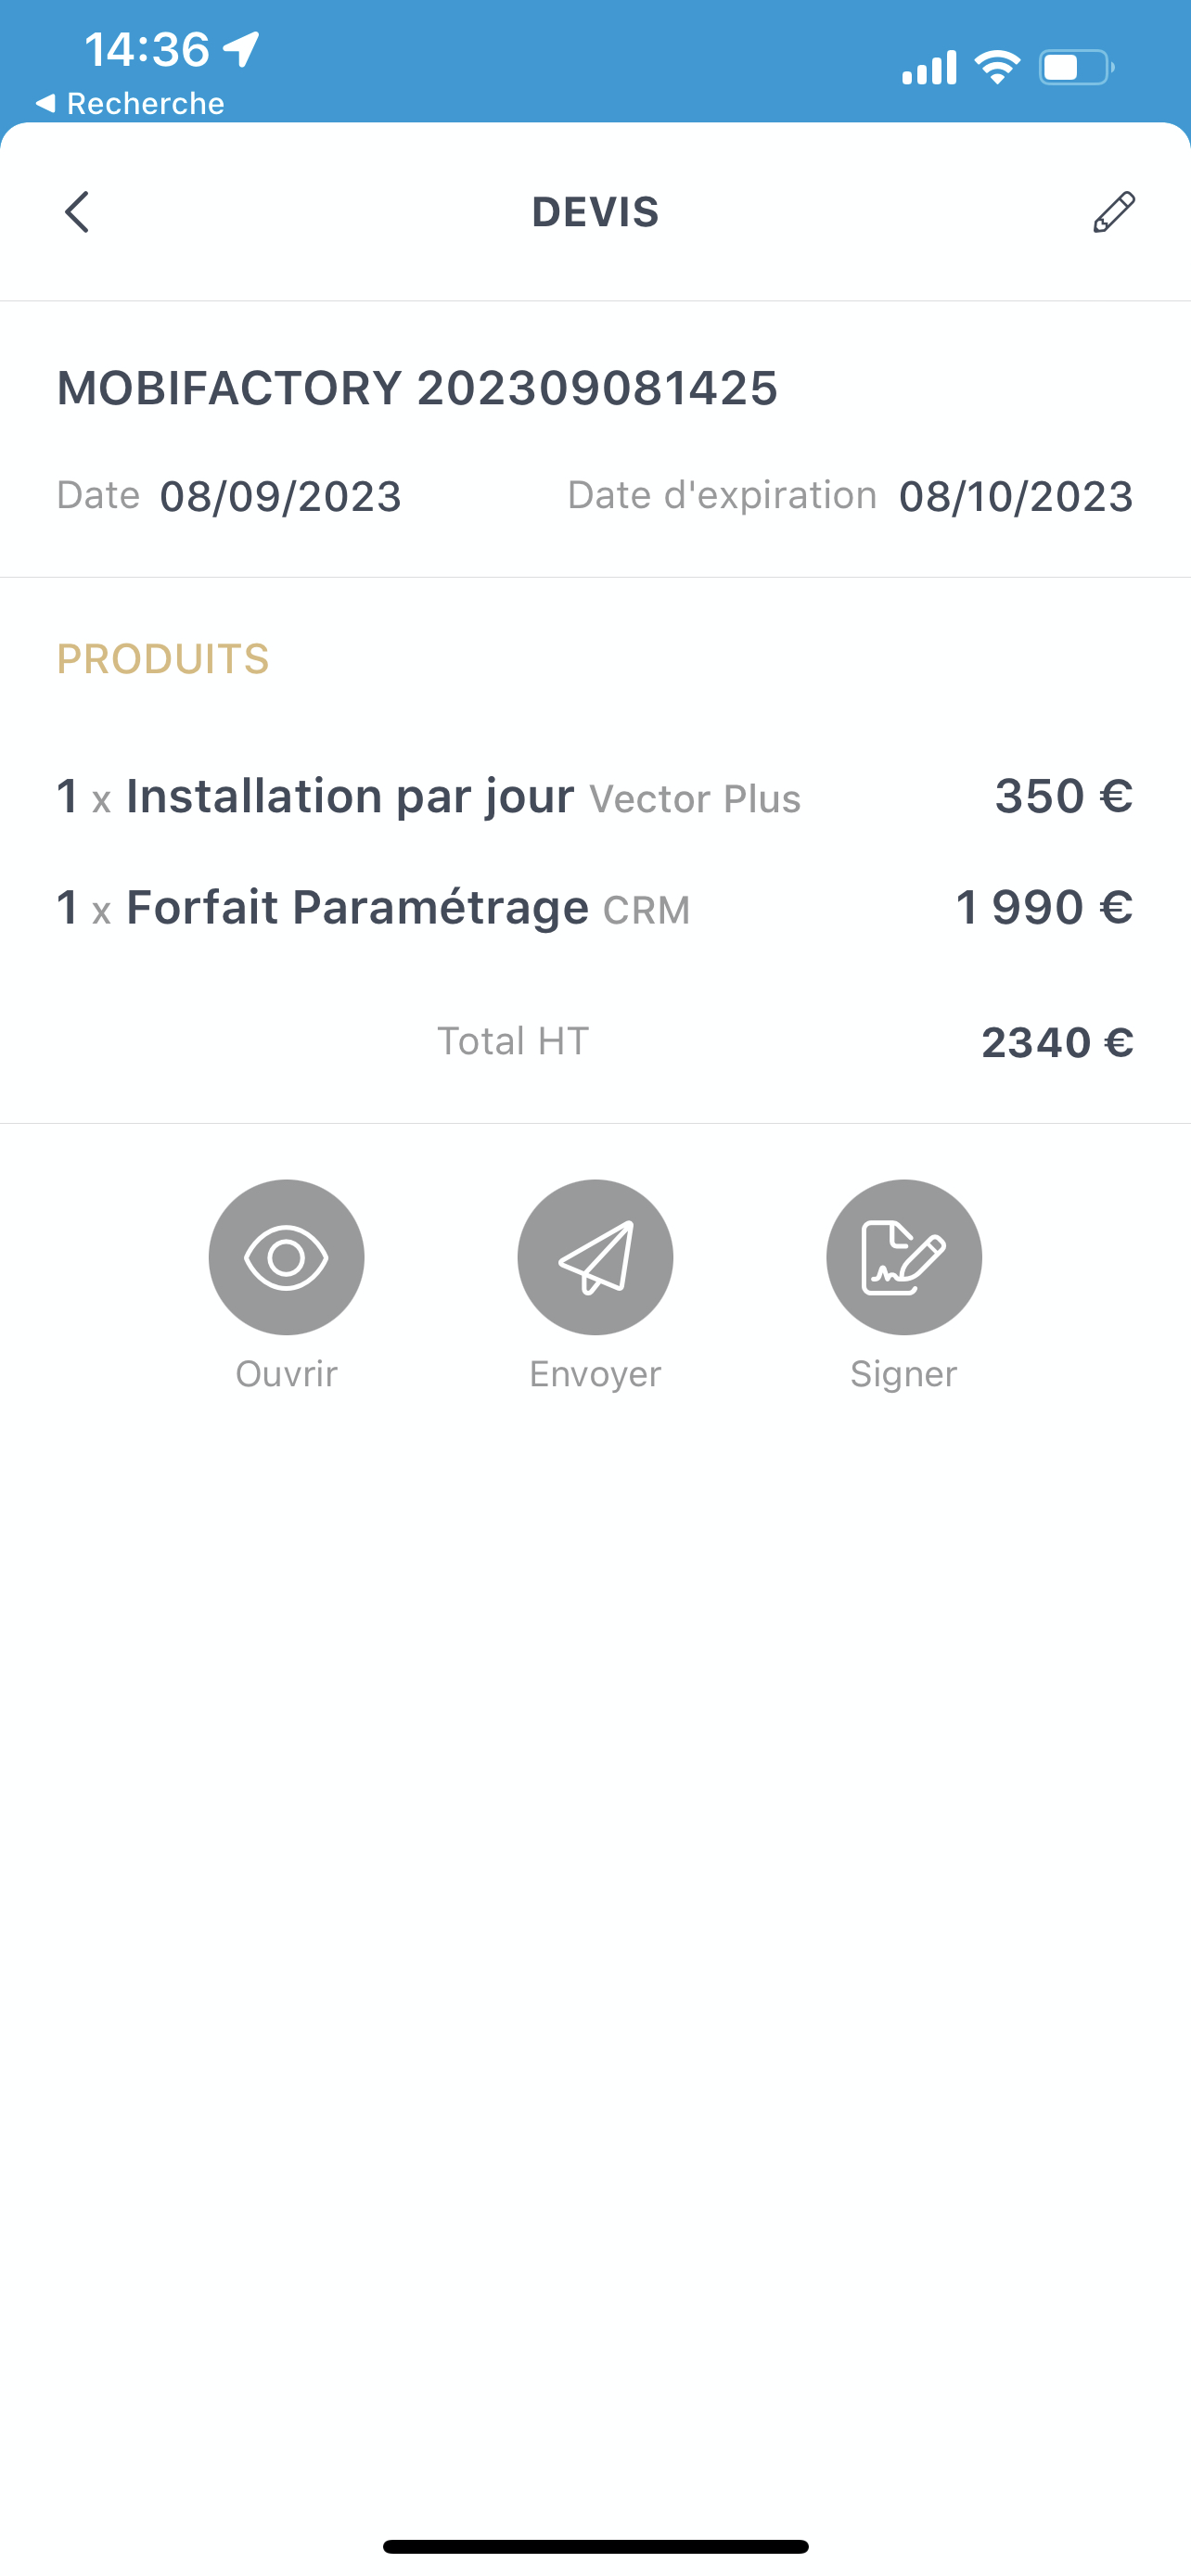
Task: Open the quote with the eye icon
Action: (x=286, y=1257)
